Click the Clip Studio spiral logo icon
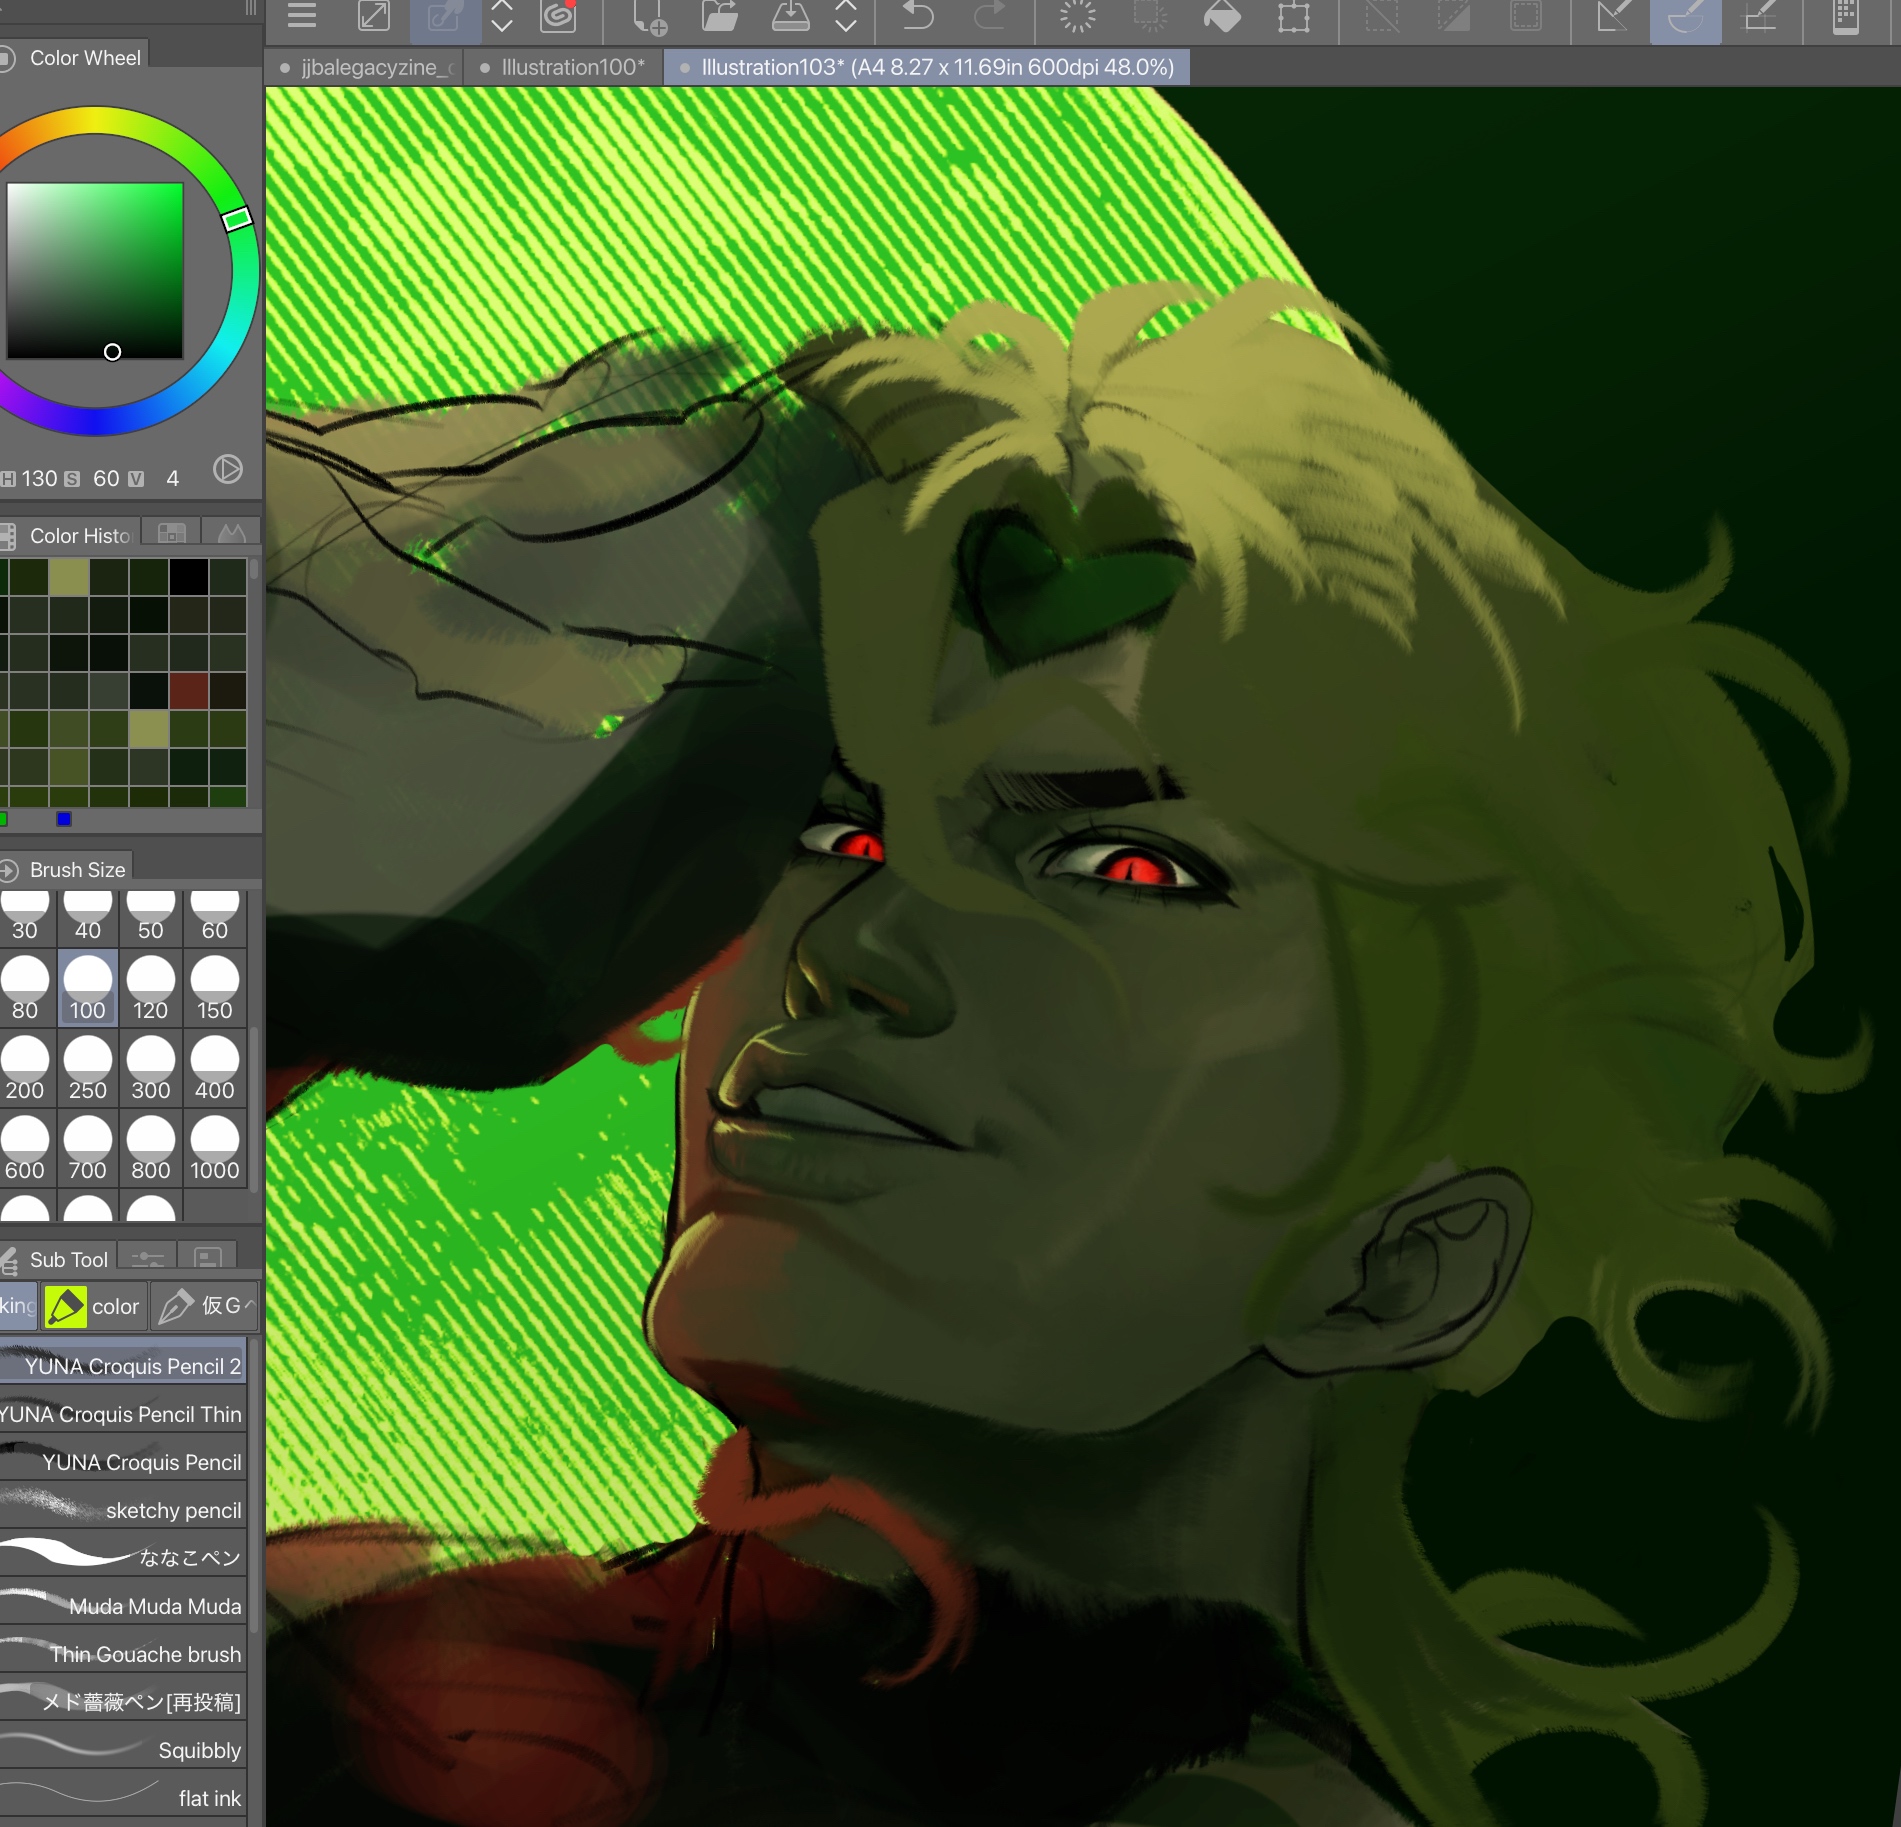 558,17
